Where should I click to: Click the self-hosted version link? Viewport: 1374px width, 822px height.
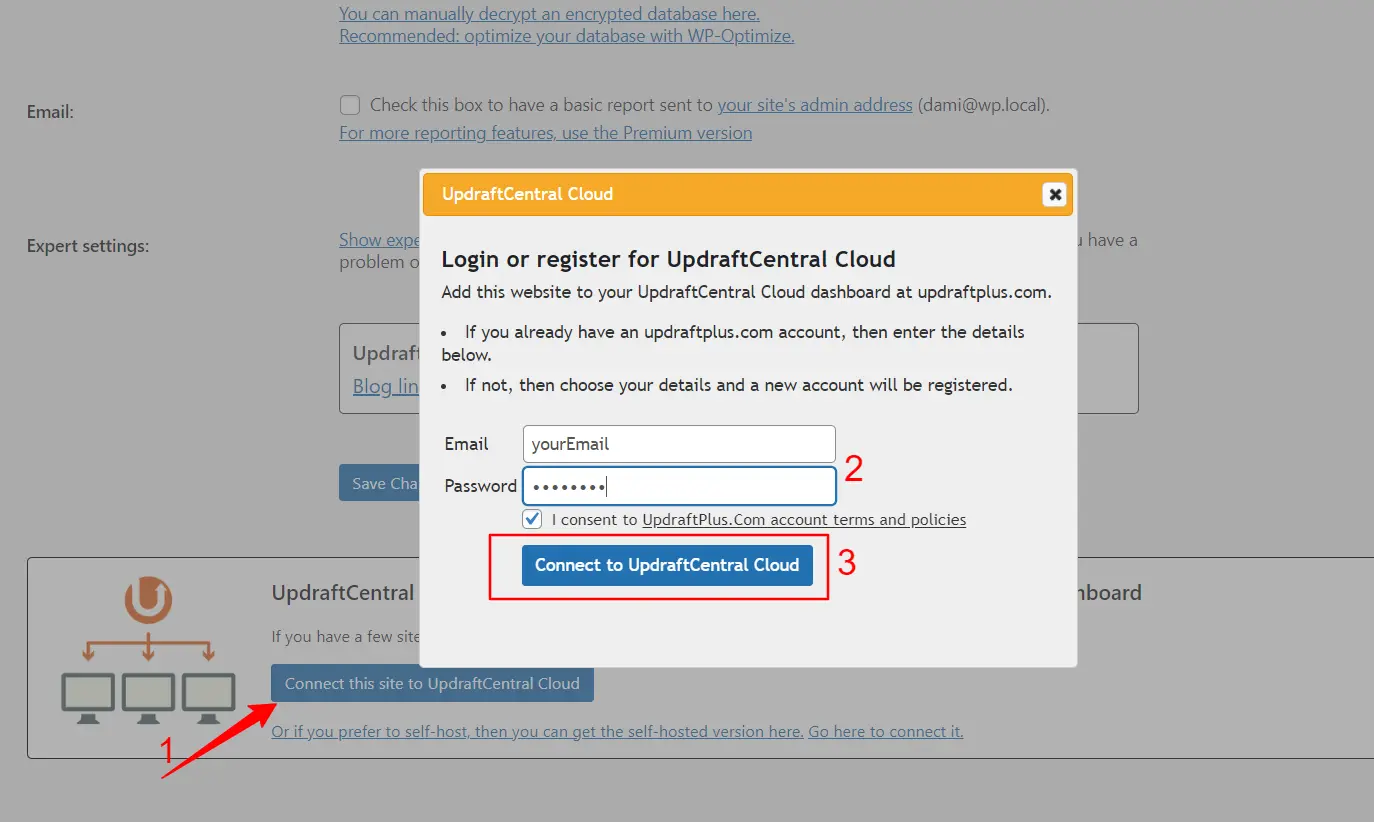[x=537, y=732]
